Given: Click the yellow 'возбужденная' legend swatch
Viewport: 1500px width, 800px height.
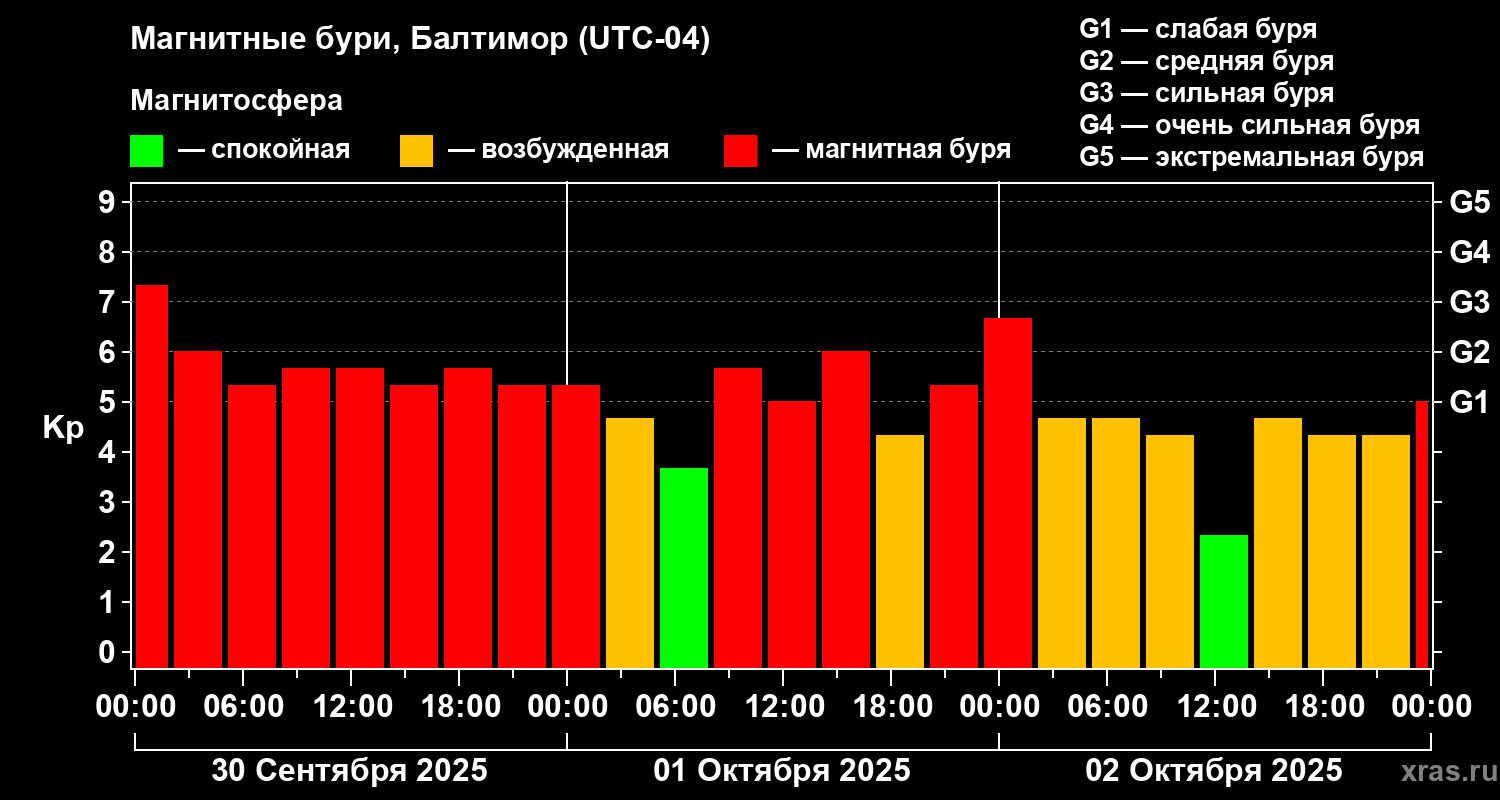Looking at the screenshot, I should coord(416,151).
